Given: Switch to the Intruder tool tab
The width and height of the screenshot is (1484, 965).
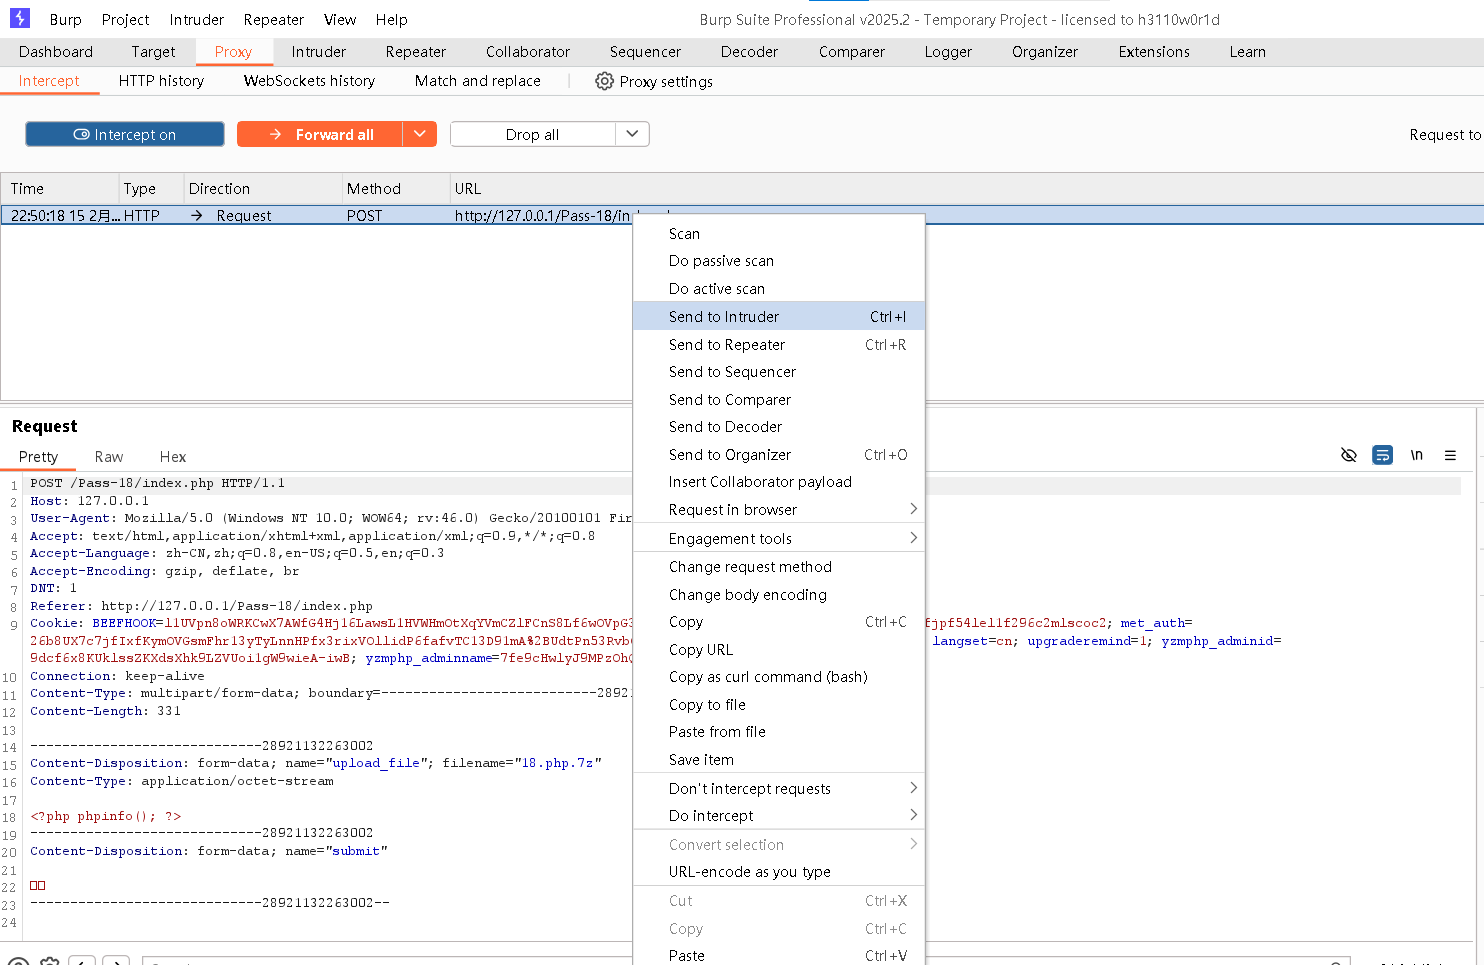Looking at the screenshot, I should coord(319,52).
